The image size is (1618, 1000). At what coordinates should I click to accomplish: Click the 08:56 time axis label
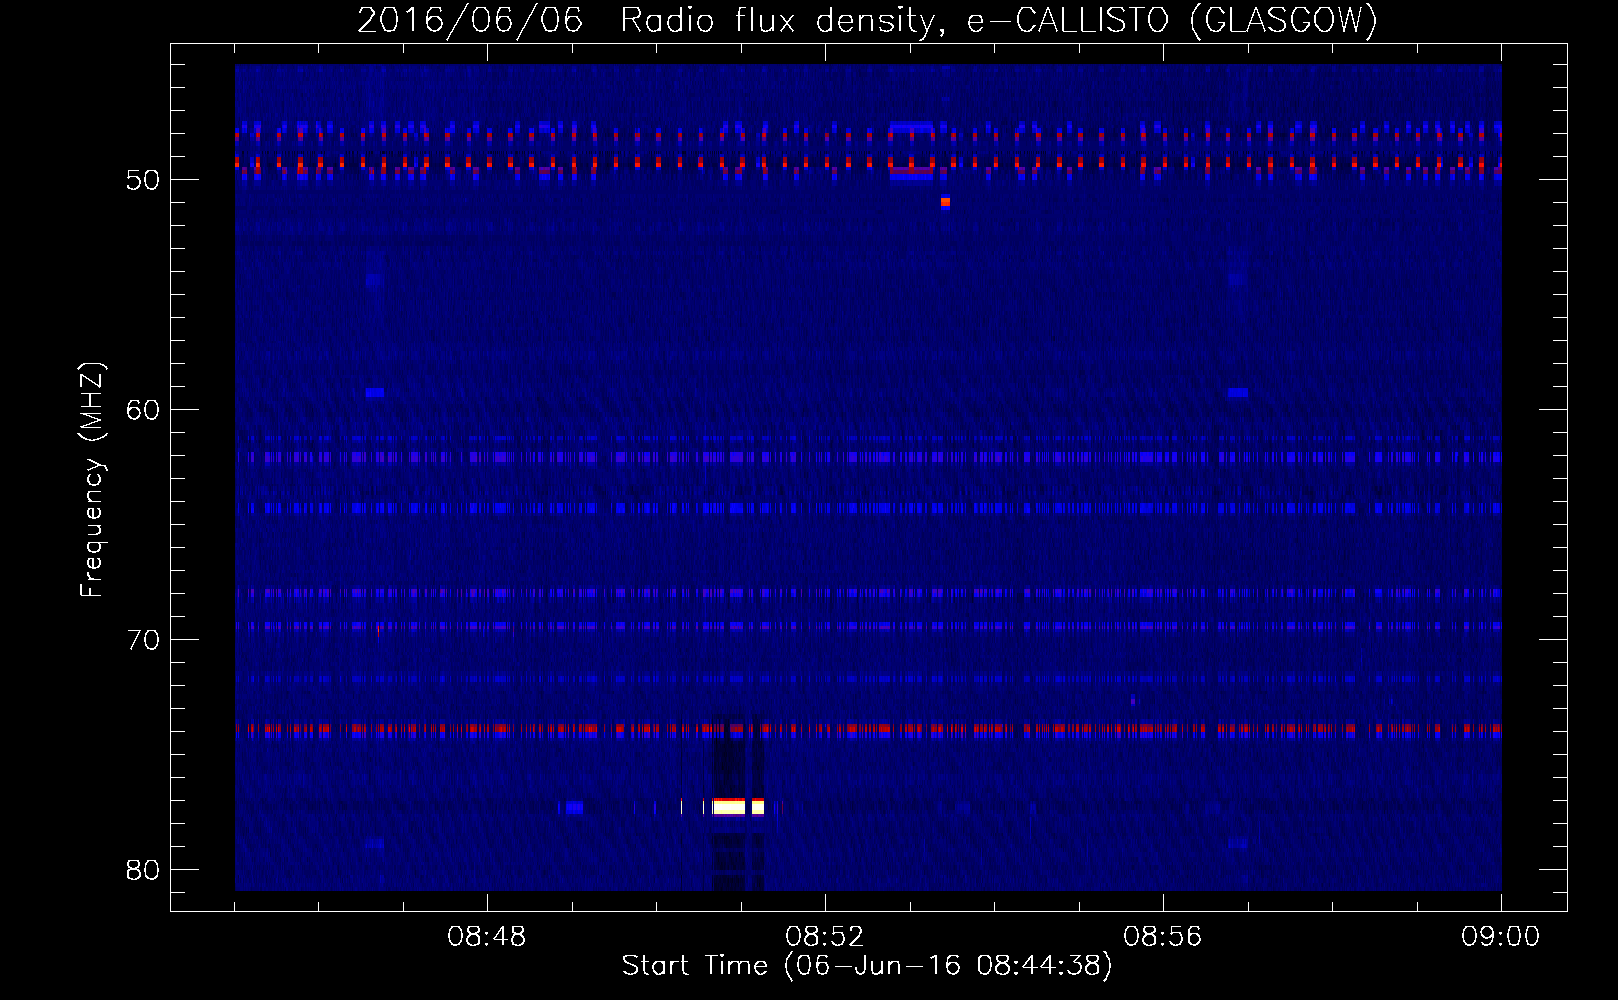[x=1163, y=937]
